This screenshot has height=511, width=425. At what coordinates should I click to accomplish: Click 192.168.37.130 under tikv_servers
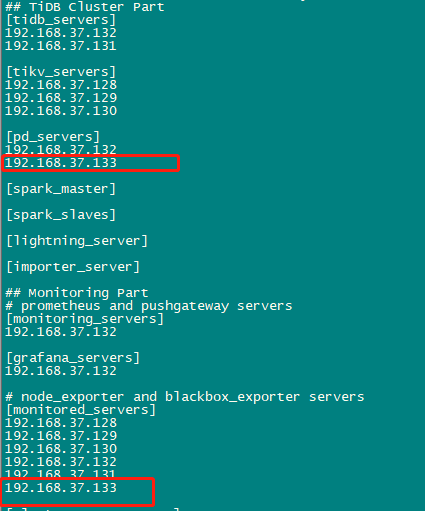click(x=61, y=111)
